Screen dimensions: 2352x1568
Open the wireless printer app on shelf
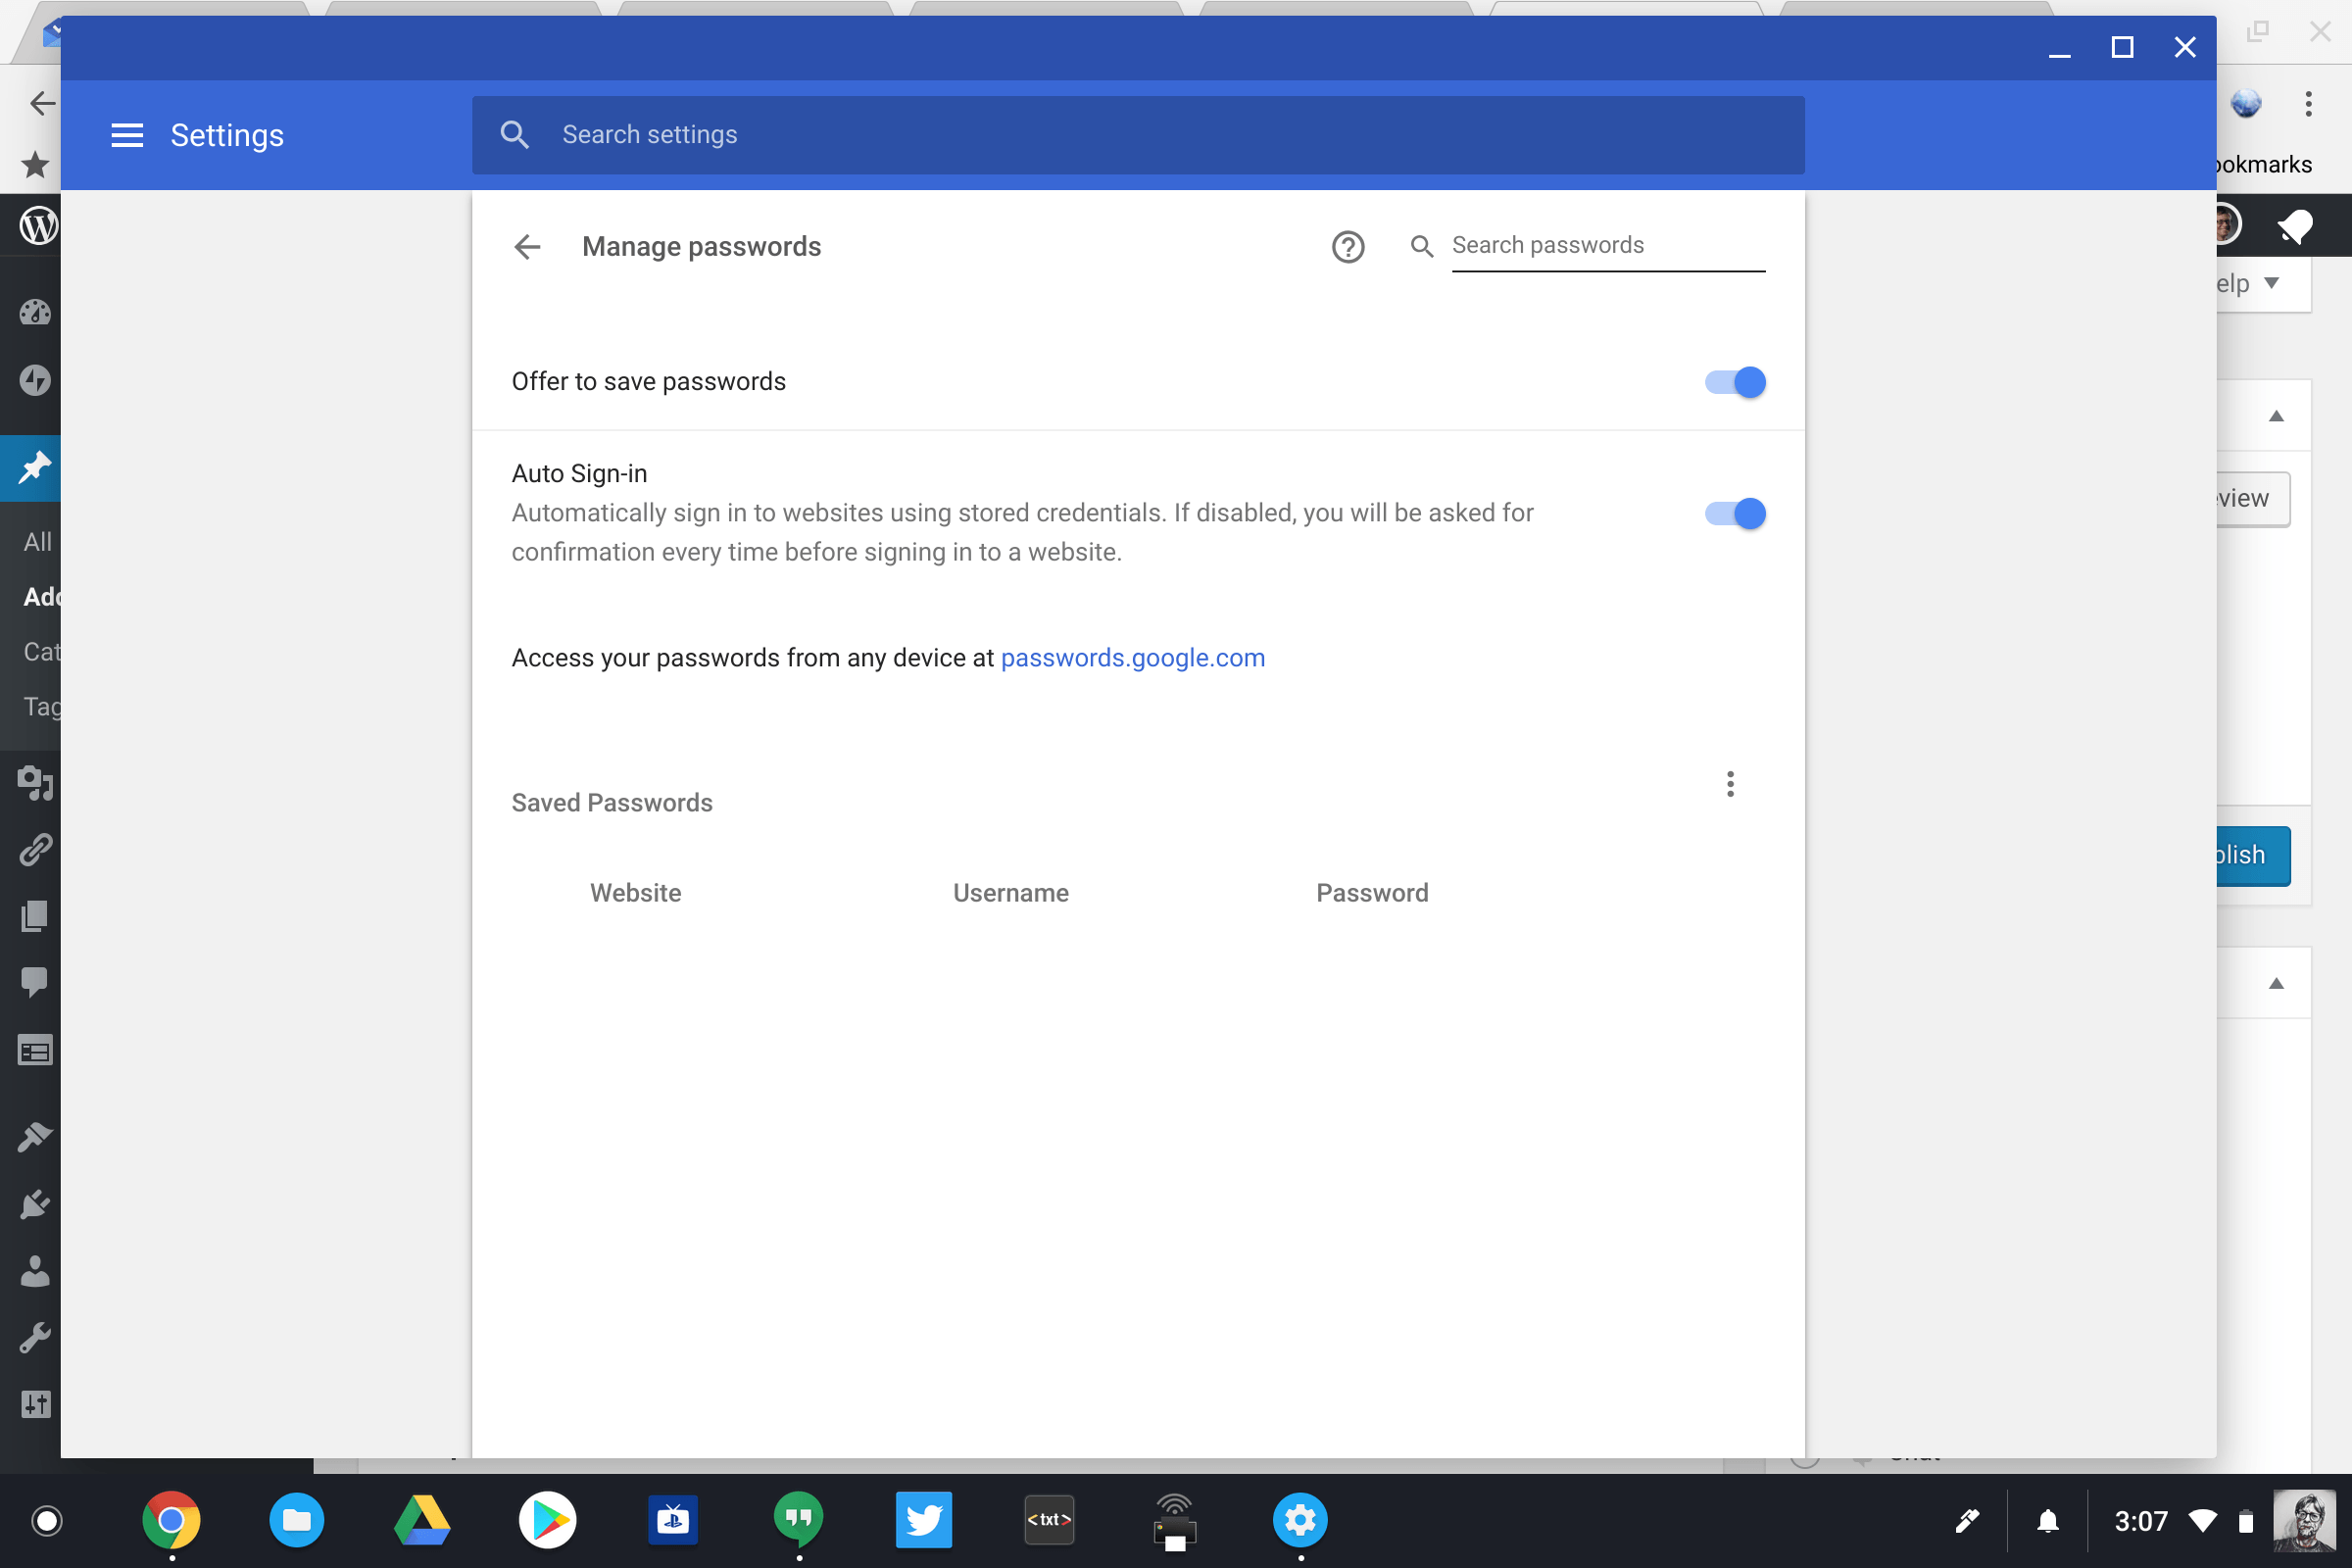(1174, 1520)
